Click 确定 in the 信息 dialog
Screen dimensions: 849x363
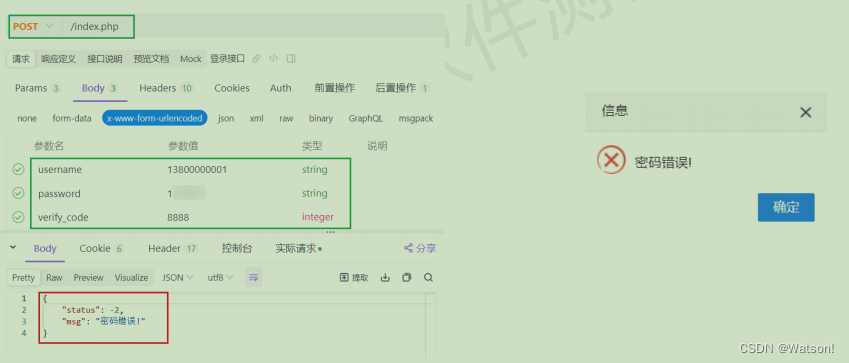pos(786,207)
